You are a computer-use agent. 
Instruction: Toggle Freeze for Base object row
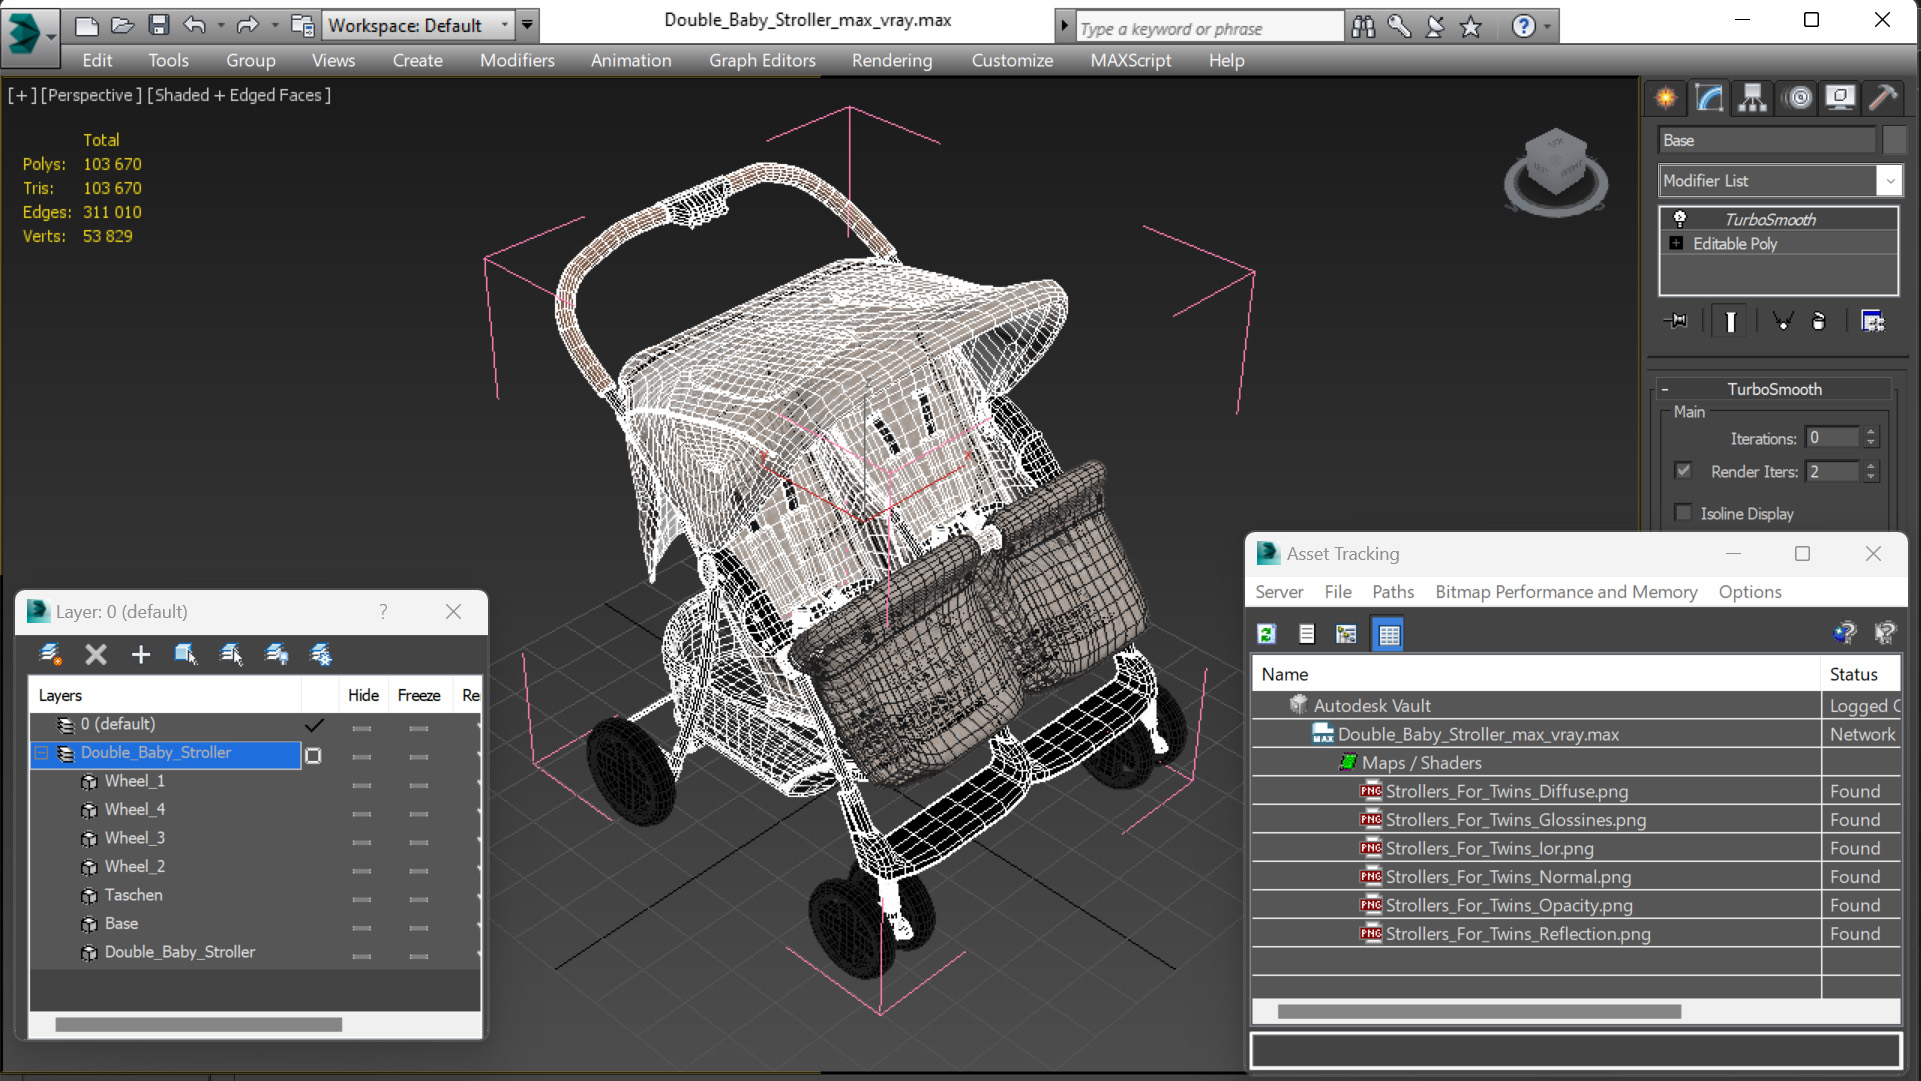[x=419, y=927]
